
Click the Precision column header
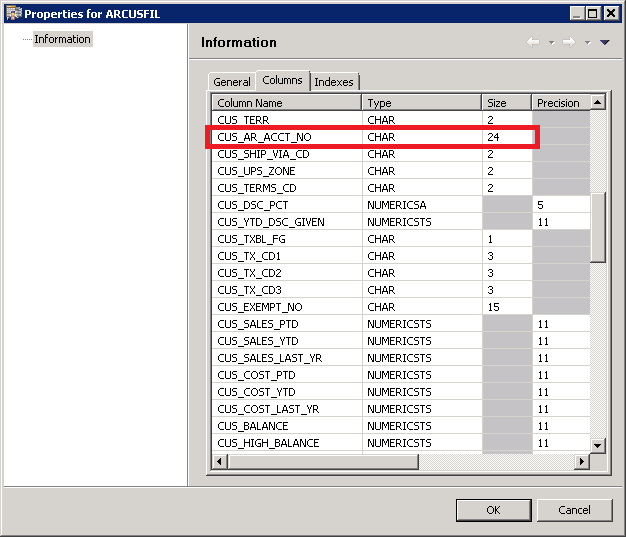pyautogui.click(x=561, y=103)
